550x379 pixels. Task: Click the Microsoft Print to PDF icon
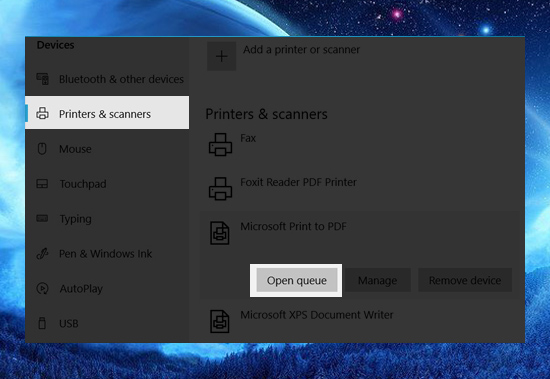click(220, 233)
